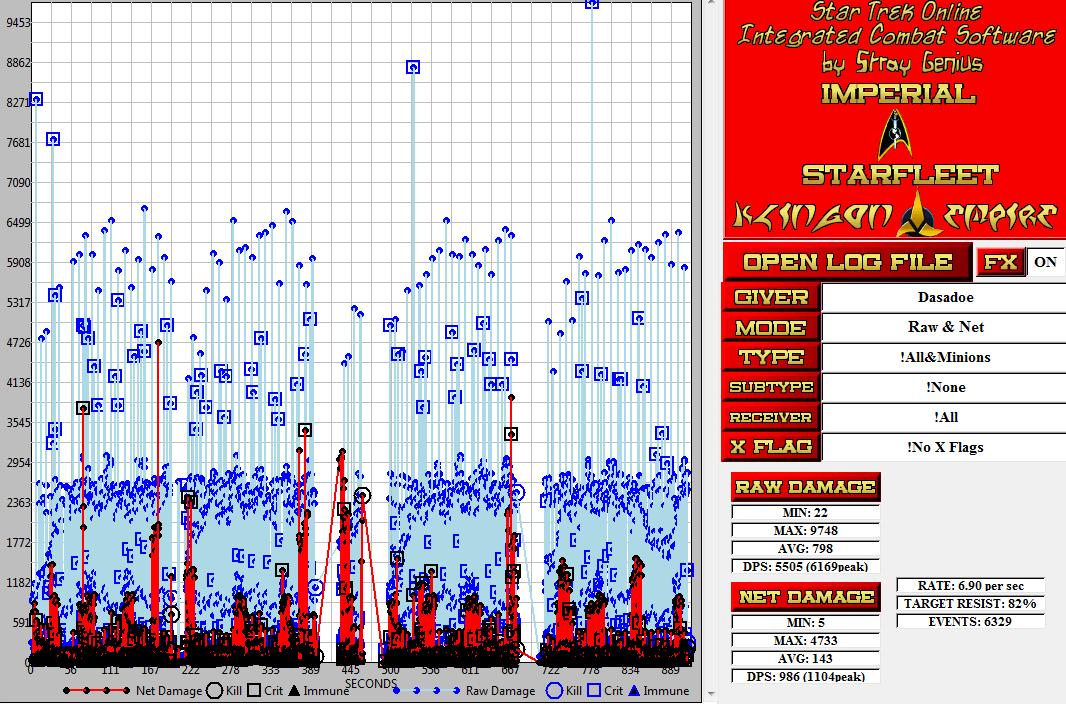Click the DPS: 5505 (6169peak) value

click(x=806, y=566)
